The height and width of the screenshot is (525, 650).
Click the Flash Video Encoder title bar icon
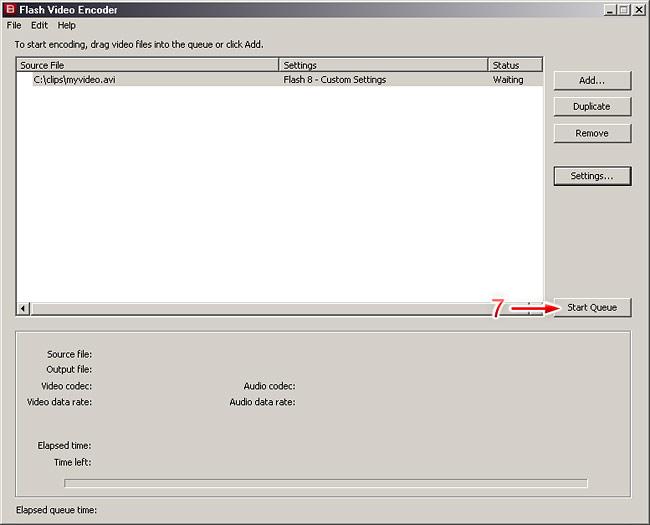point(10,9)
